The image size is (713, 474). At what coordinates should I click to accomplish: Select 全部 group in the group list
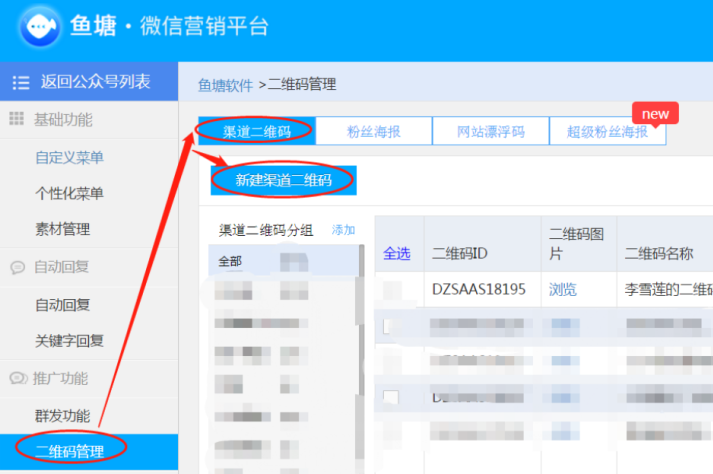click(284, 261)
